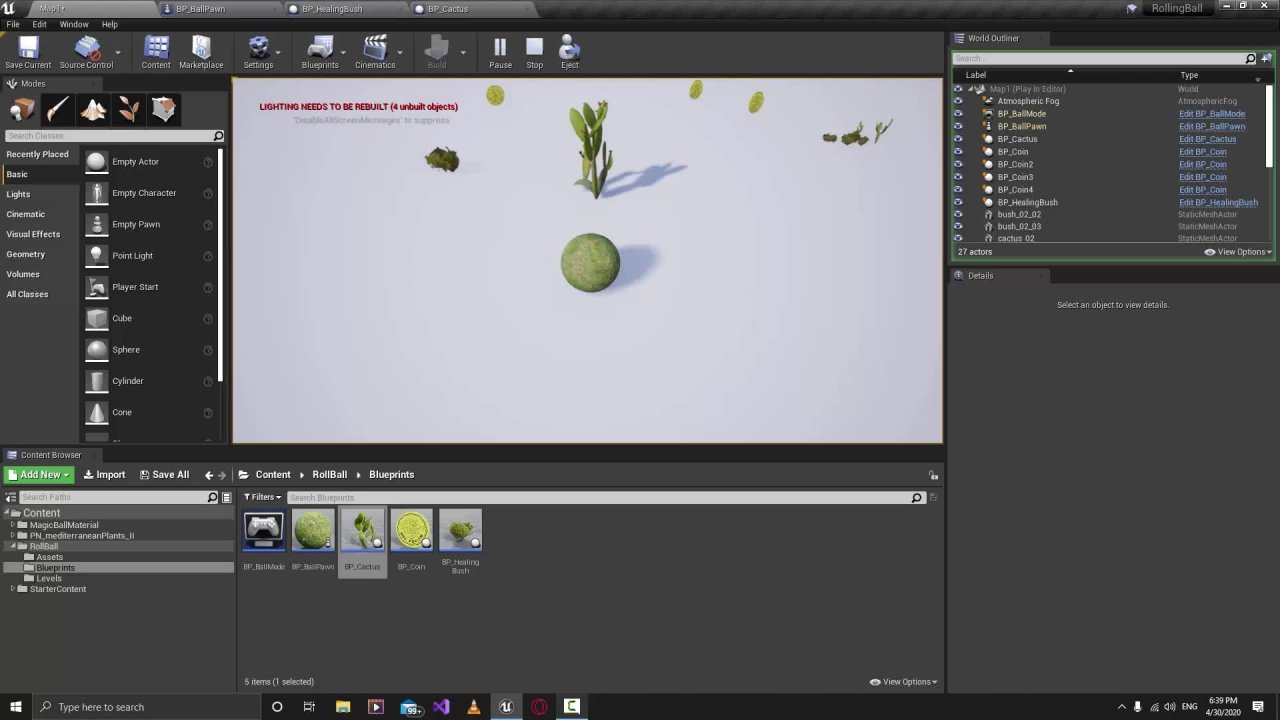Stop the play-in-editor session
Image resolution: width=1280 pixels, height=720 pixels.
[535, 52]
